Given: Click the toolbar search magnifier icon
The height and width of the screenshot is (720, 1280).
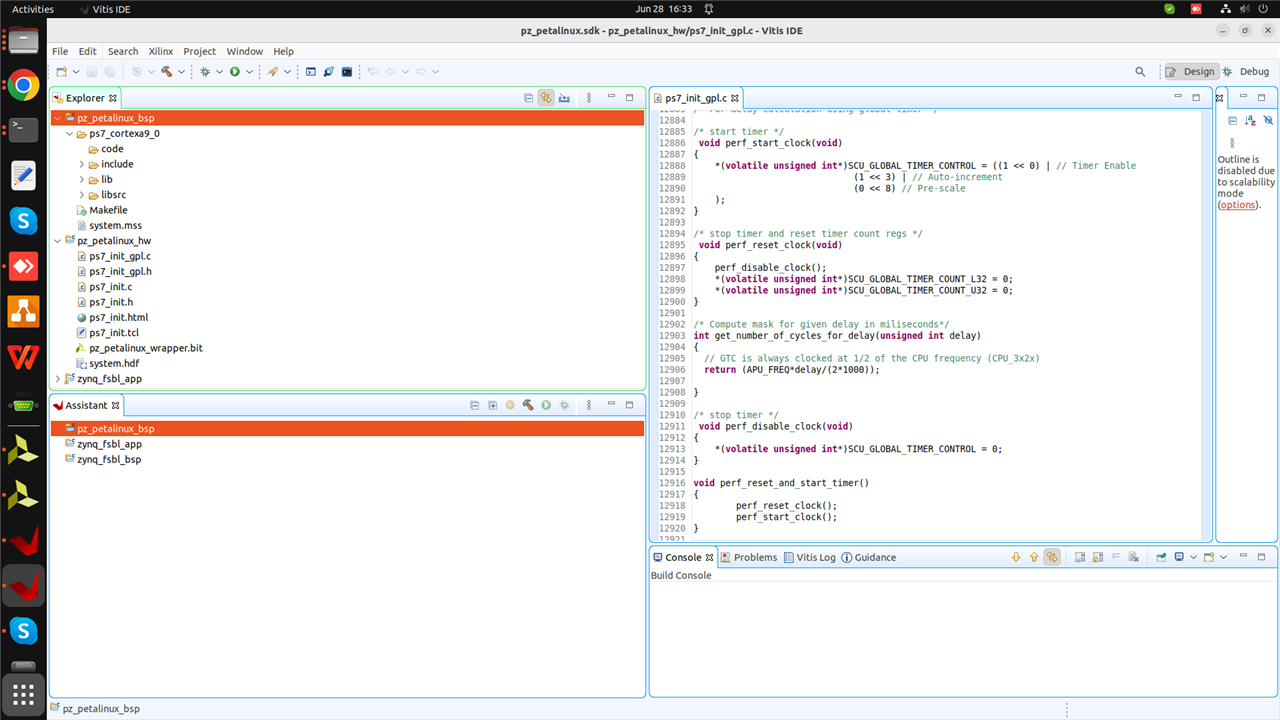Looking at the screenshot, I should pyautogui.click(x=1140, y=72).
